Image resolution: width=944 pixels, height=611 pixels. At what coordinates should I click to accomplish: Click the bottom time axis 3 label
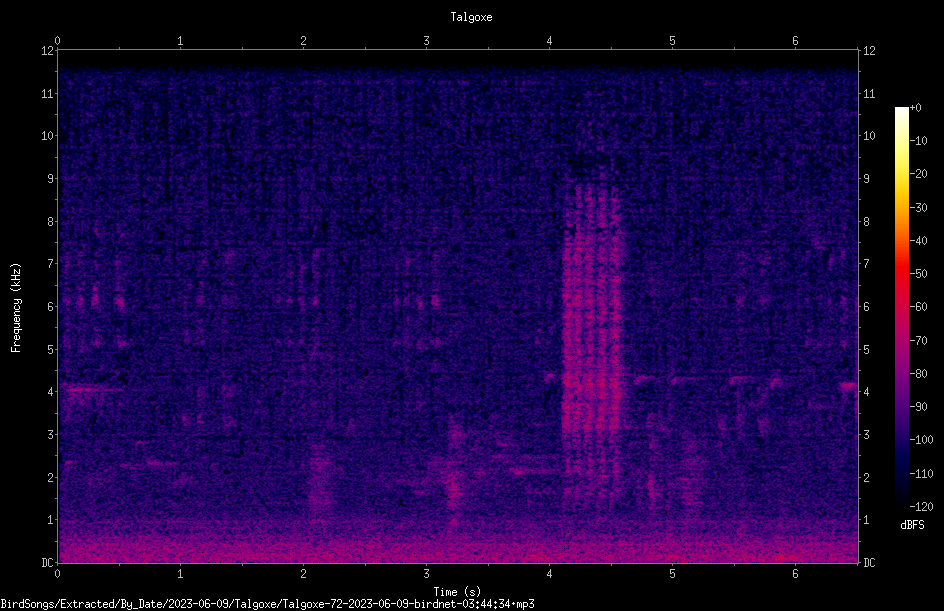(426, 574)
